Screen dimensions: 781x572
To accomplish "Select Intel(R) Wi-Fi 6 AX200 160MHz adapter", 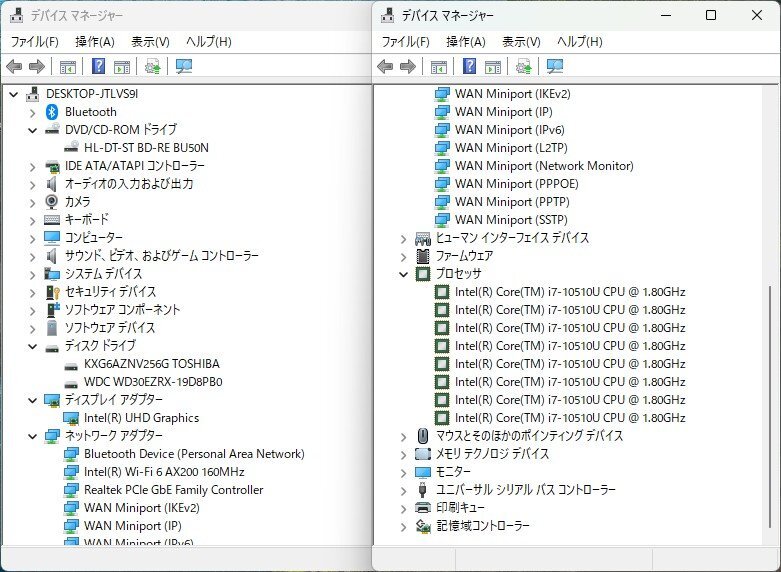I will (164, 472).
